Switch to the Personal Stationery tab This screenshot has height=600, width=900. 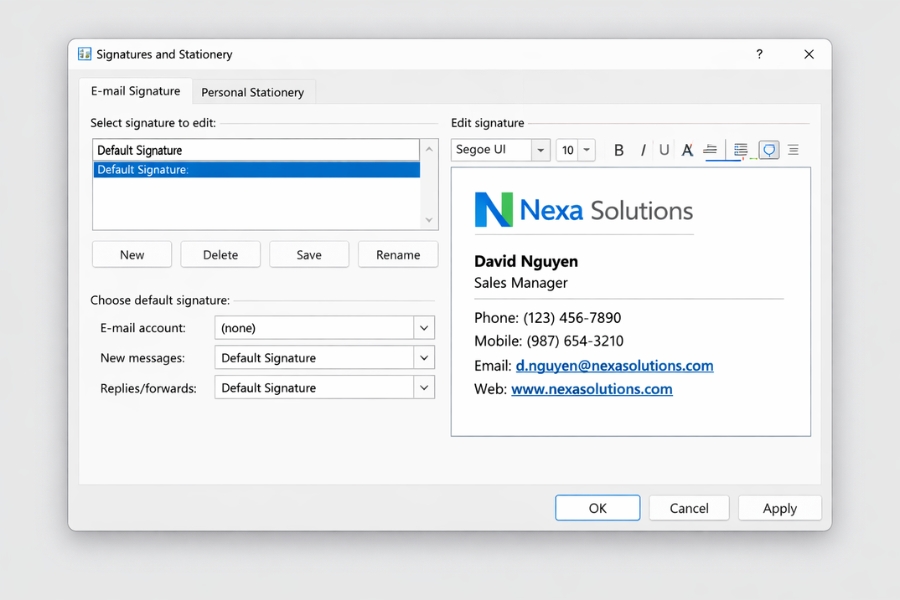pos(253,91)
